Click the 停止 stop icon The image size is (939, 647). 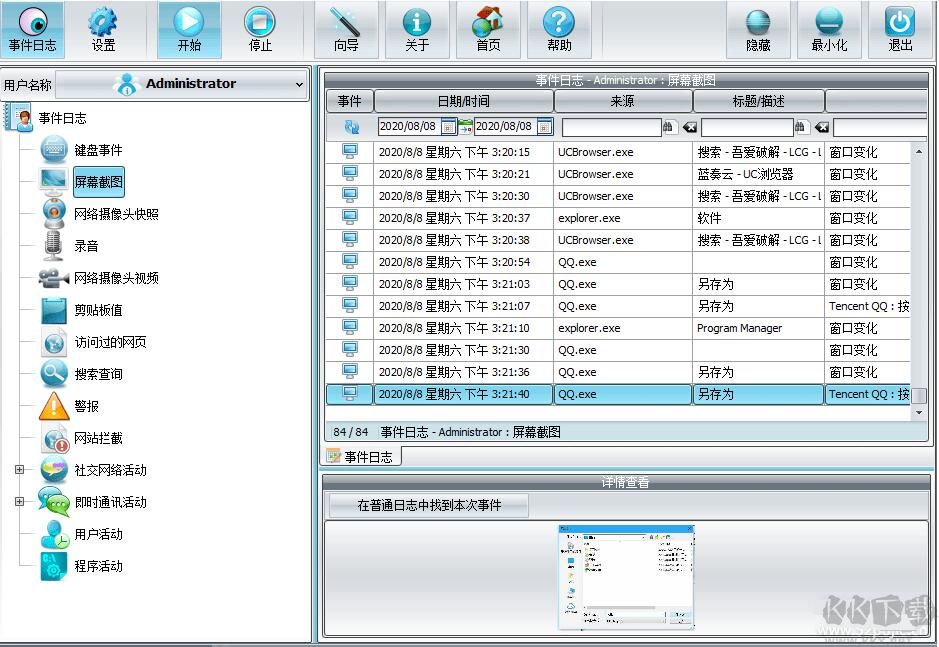pos(260,28)
